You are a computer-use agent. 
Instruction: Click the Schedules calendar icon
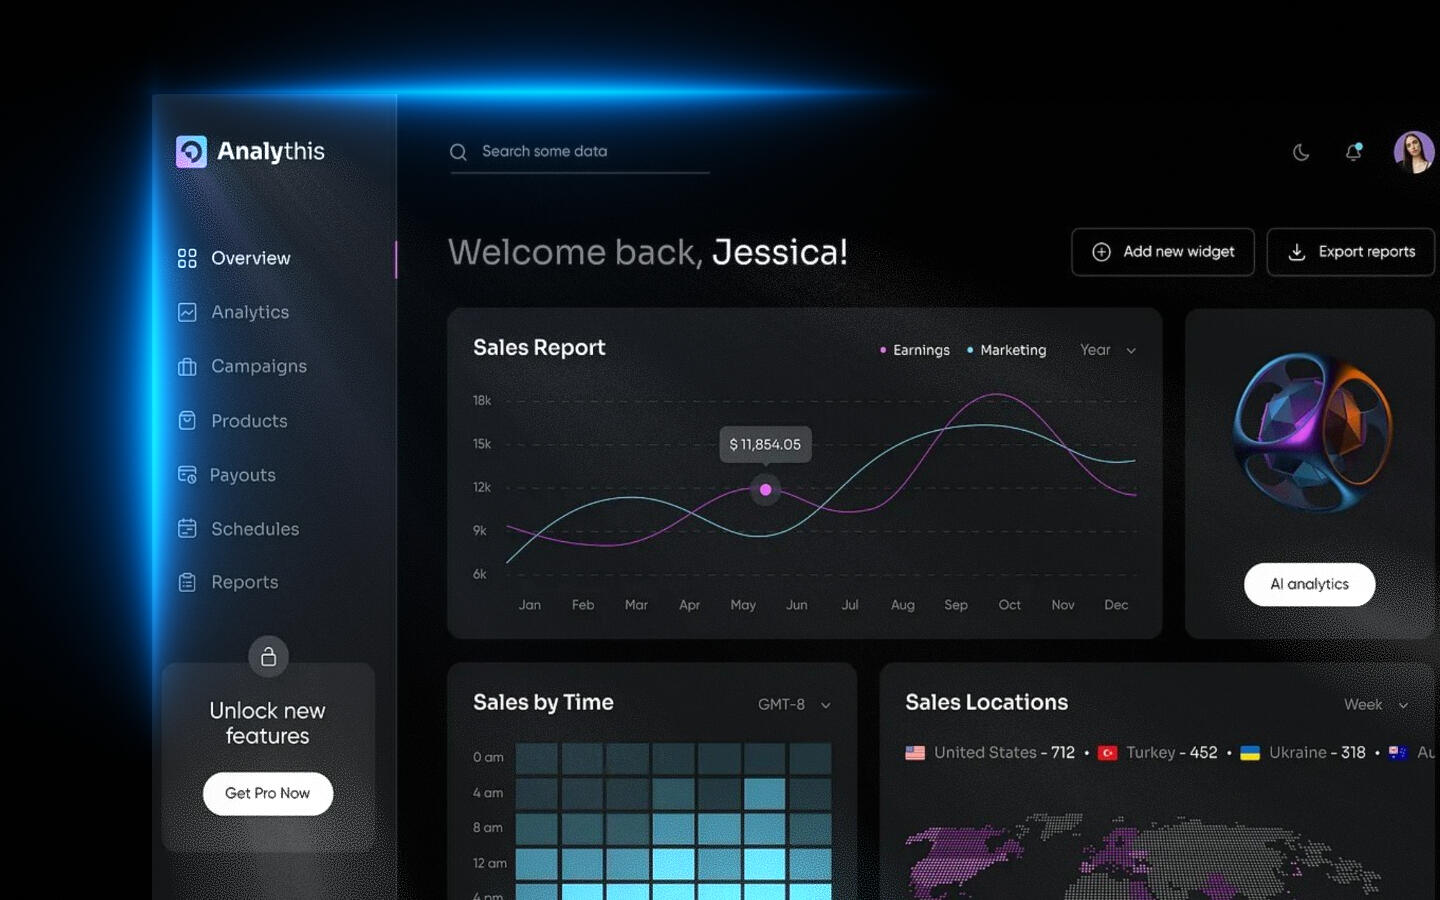click(x=187, y=529)
